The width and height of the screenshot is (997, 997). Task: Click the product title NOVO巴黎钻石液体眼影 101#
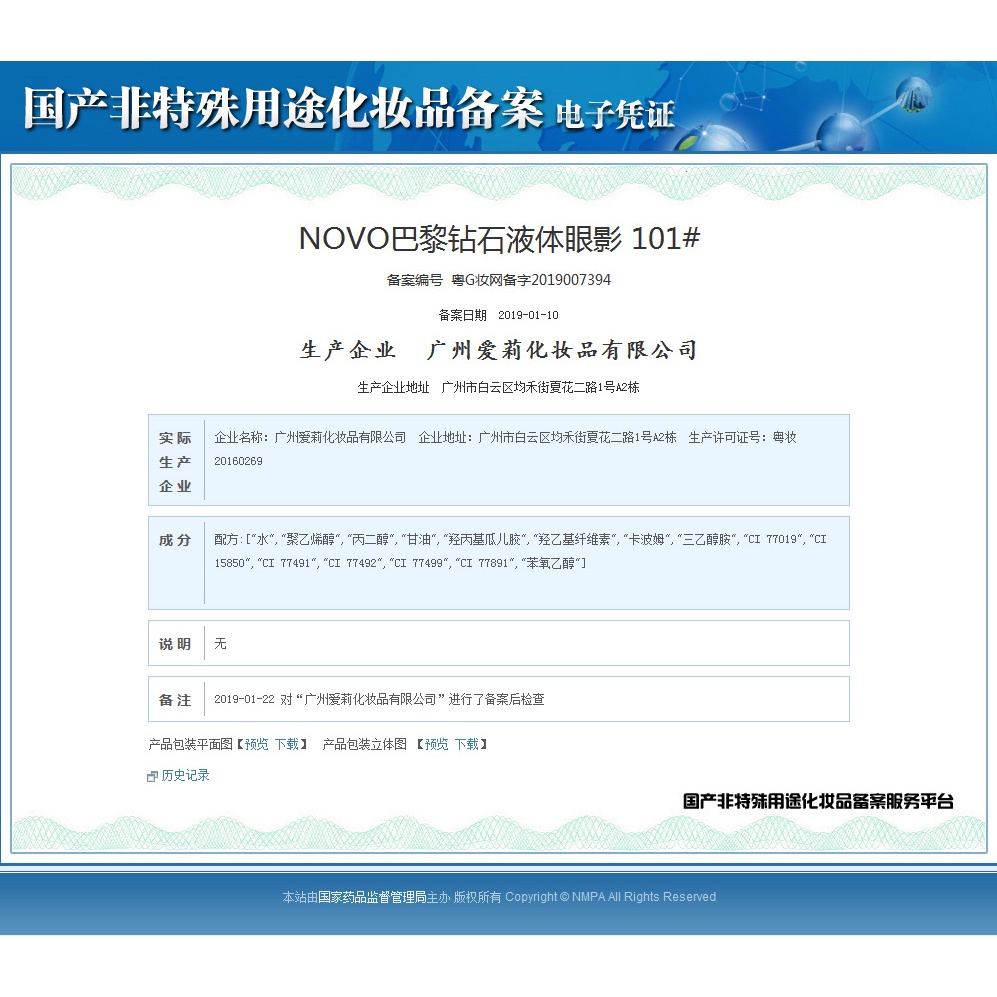tap(499, 239)
